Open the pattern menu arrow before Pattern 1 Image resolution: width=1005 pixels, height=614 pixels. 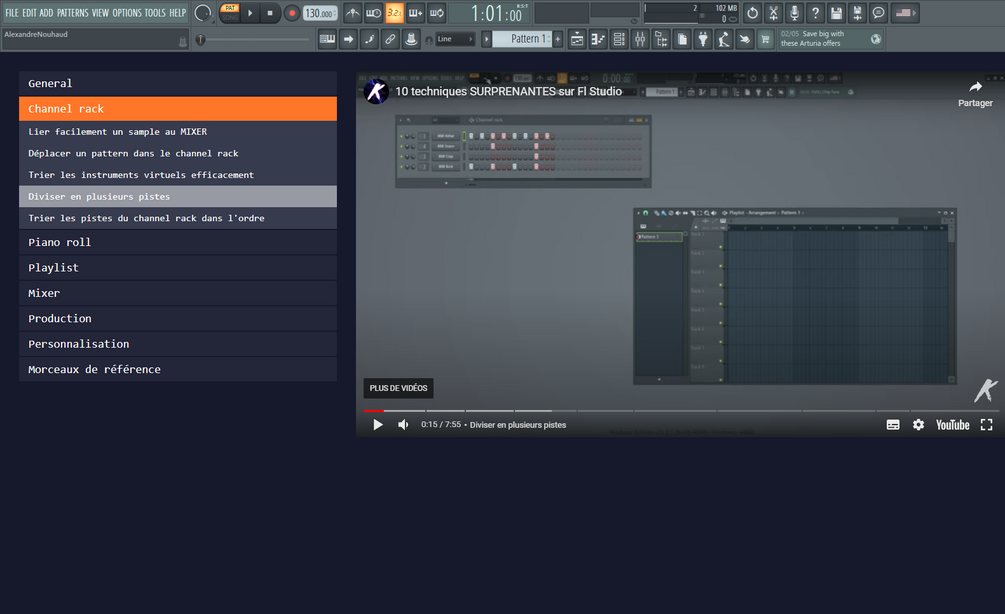[486, 39]
